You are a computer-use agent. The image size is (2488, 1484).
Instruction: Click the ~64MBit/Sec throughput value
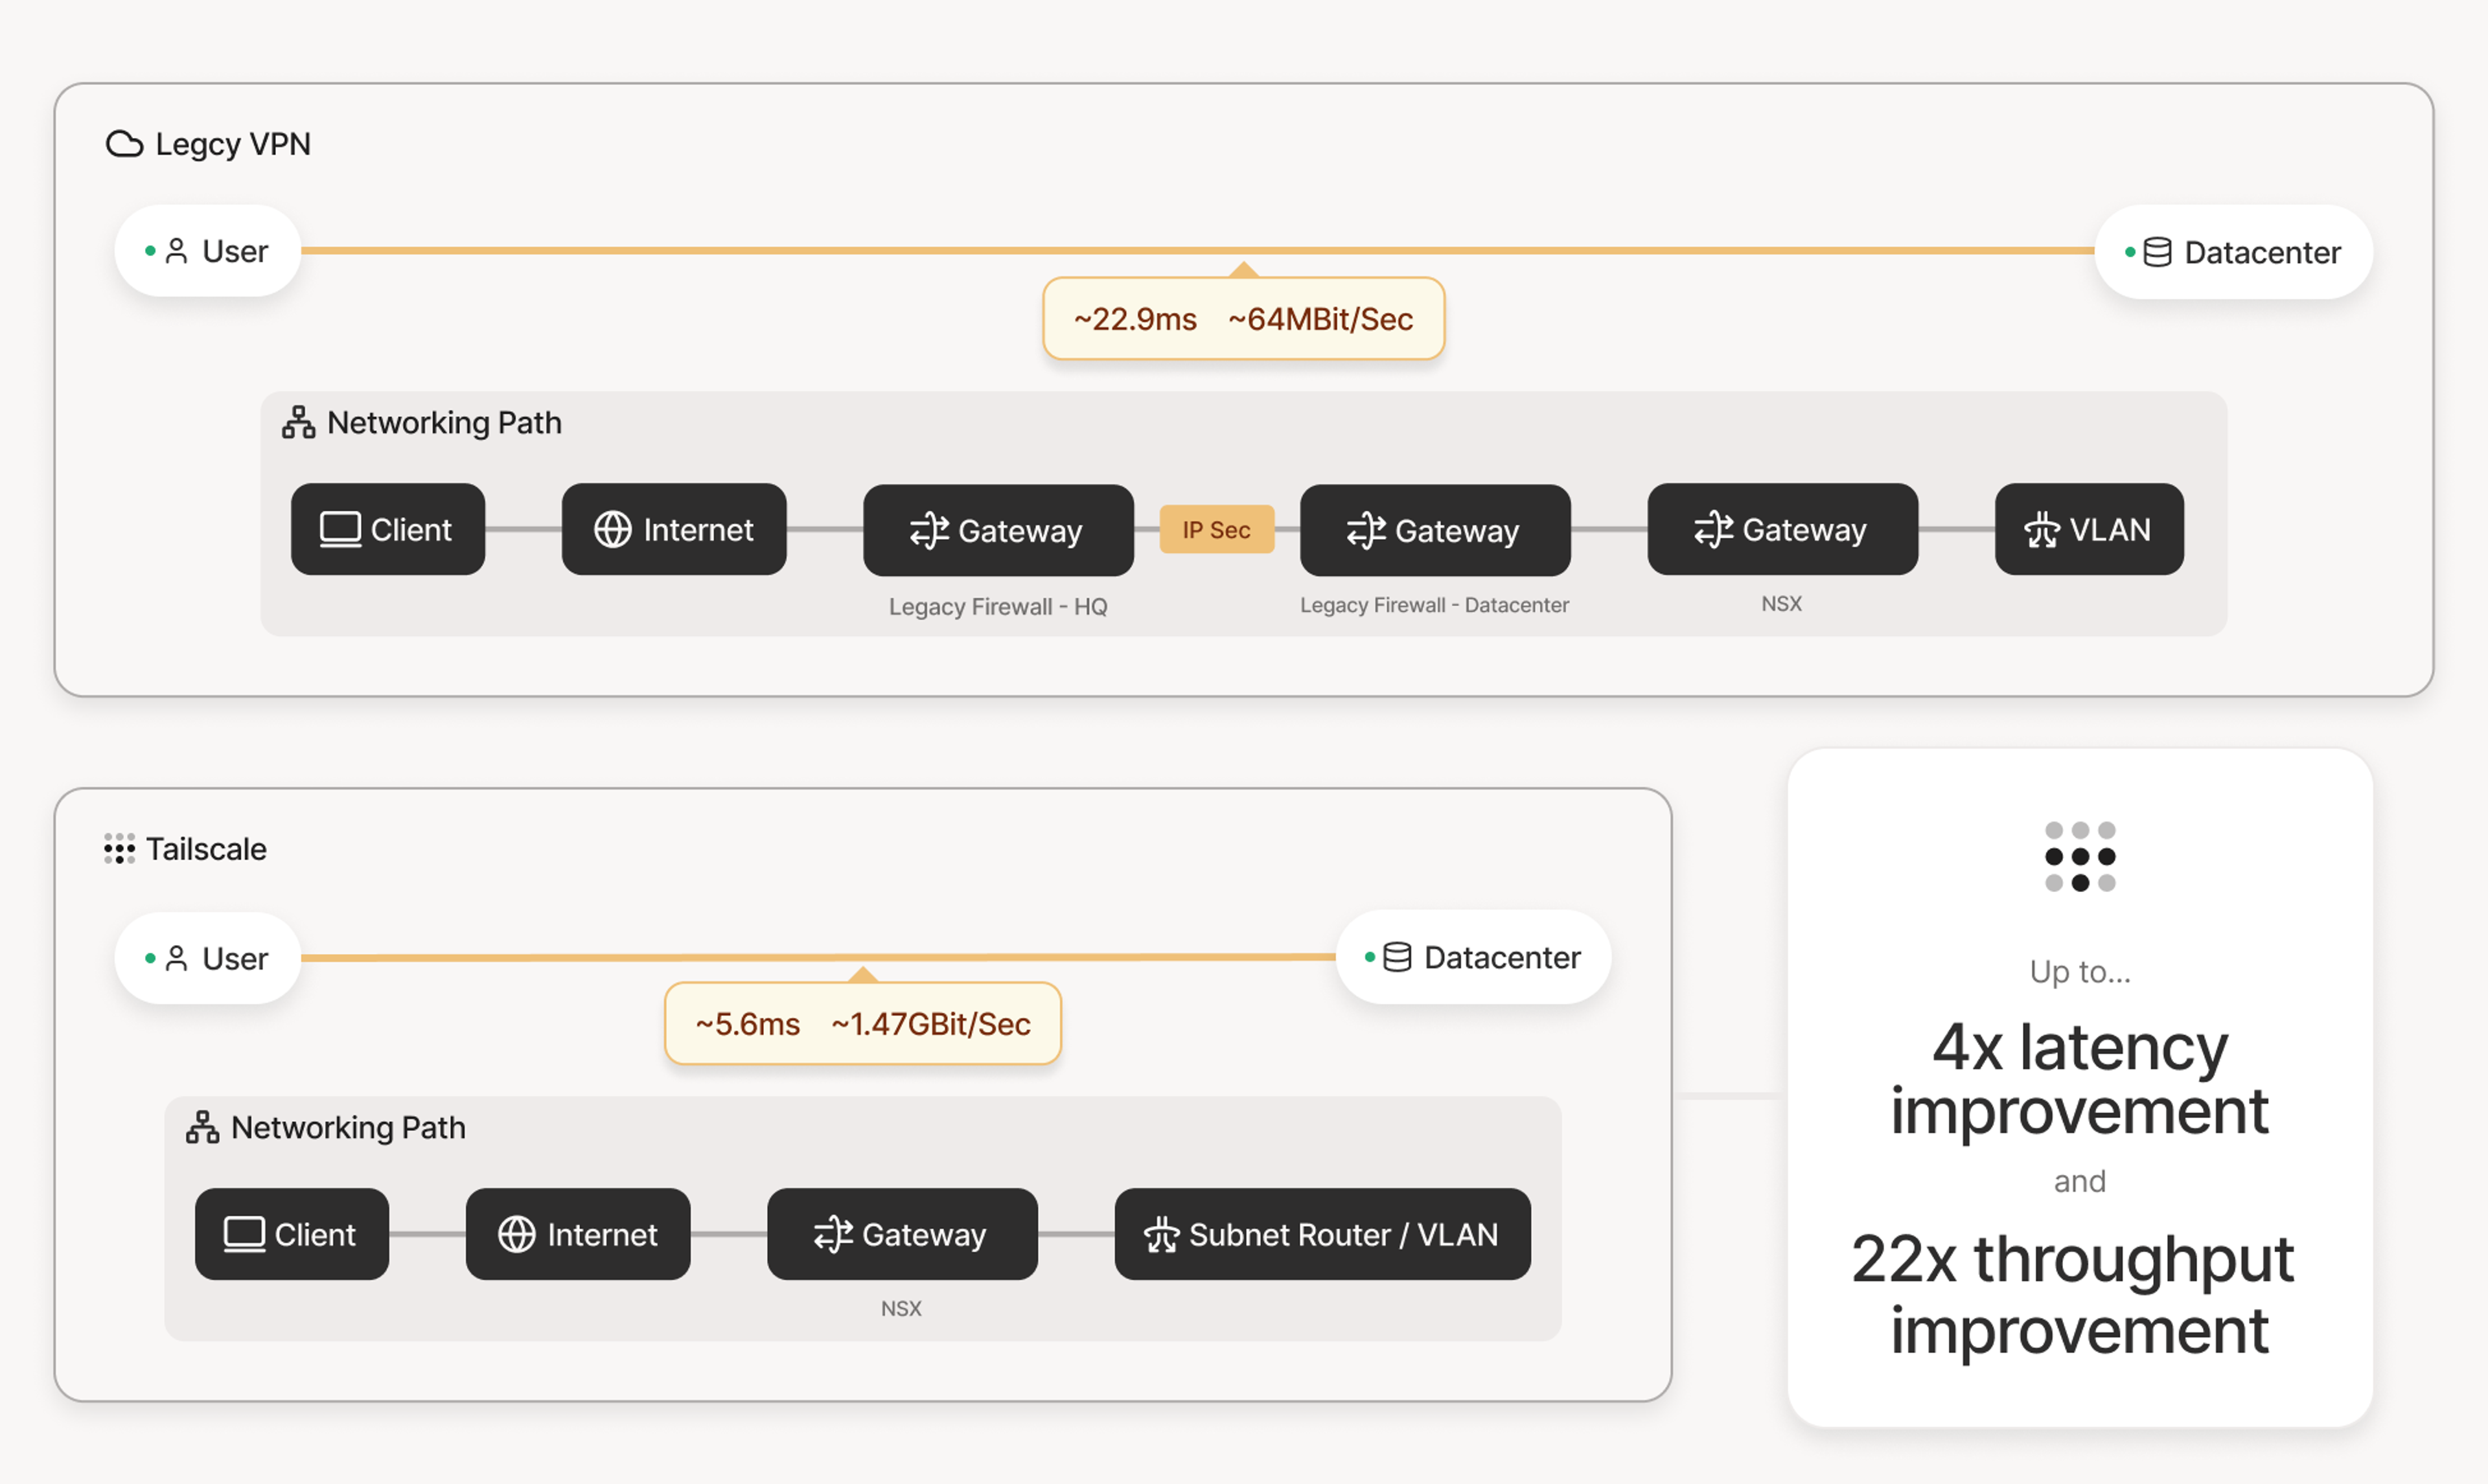pos(1321,319)
